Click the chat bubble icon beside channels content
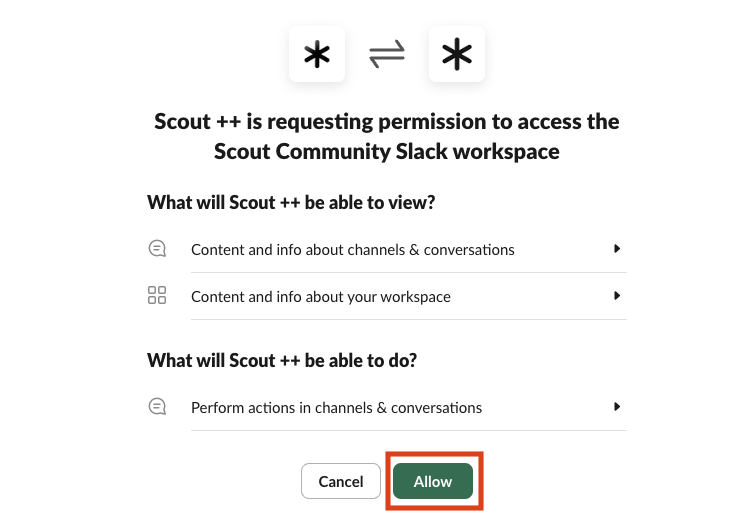 click(157, 249)
